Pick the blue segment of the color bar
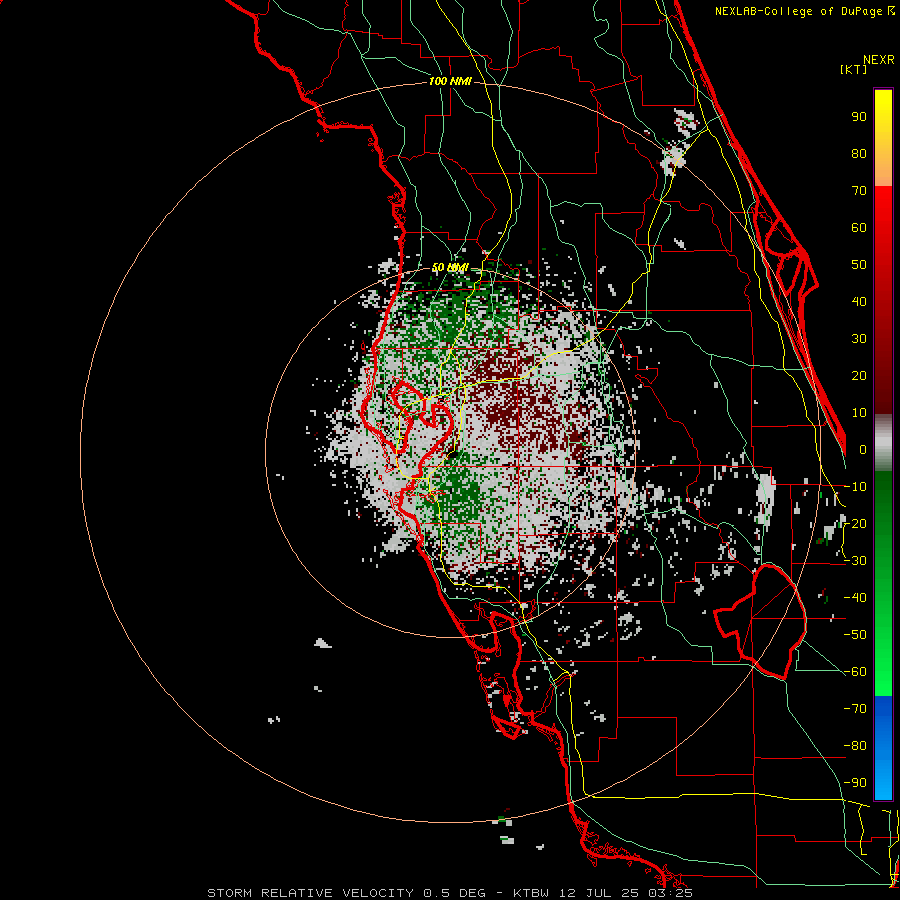The width and height of the screenshot is (900, 900). (883, 748)
